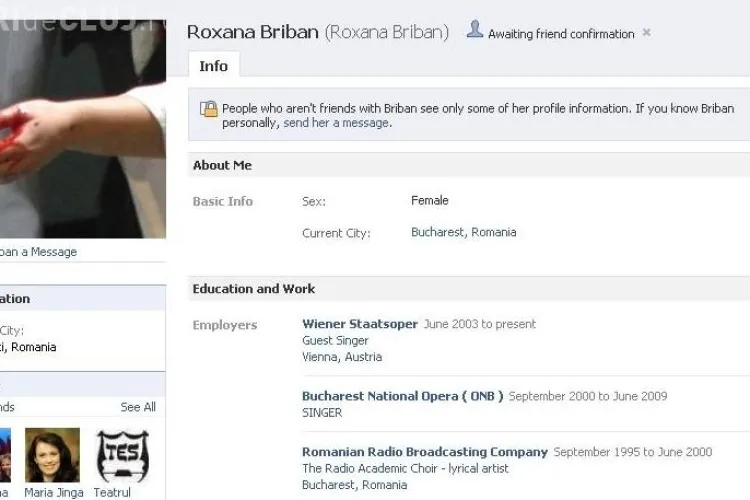Click the Maria Jinga name link
The image size is (750, 500).
54,492
